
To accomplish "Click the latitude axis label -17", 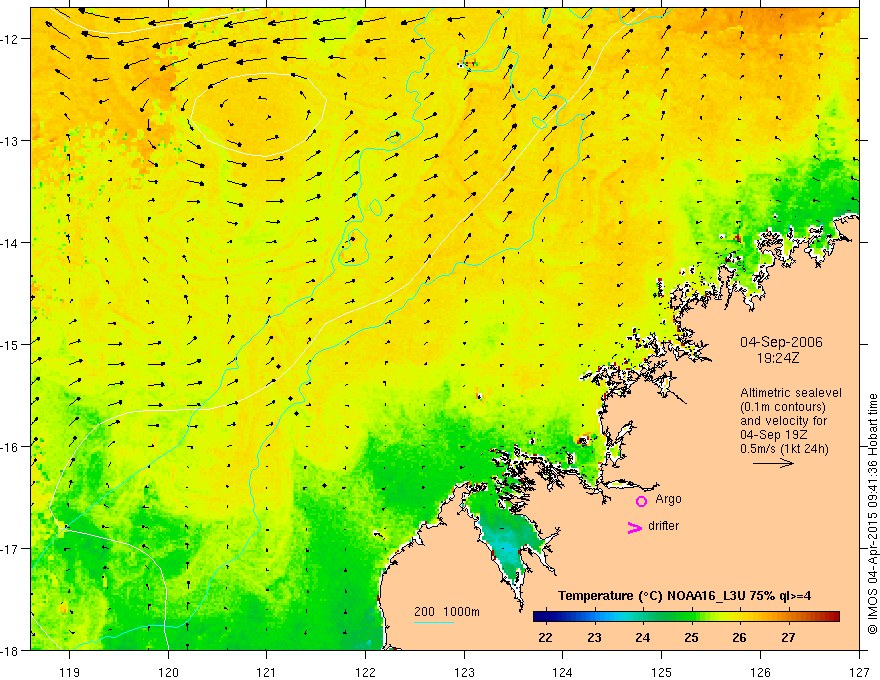I will click(10, 549).
